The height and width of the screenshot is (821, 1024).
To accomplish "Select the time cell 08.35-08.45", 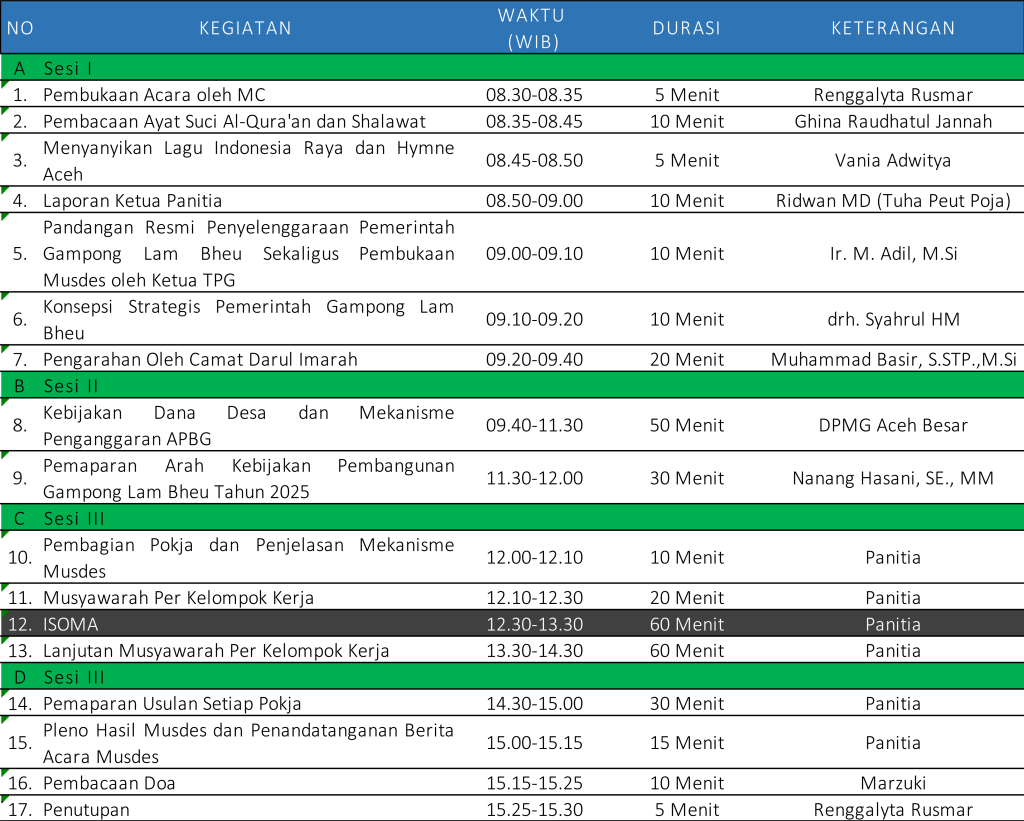I will click(x=534, y=121).
